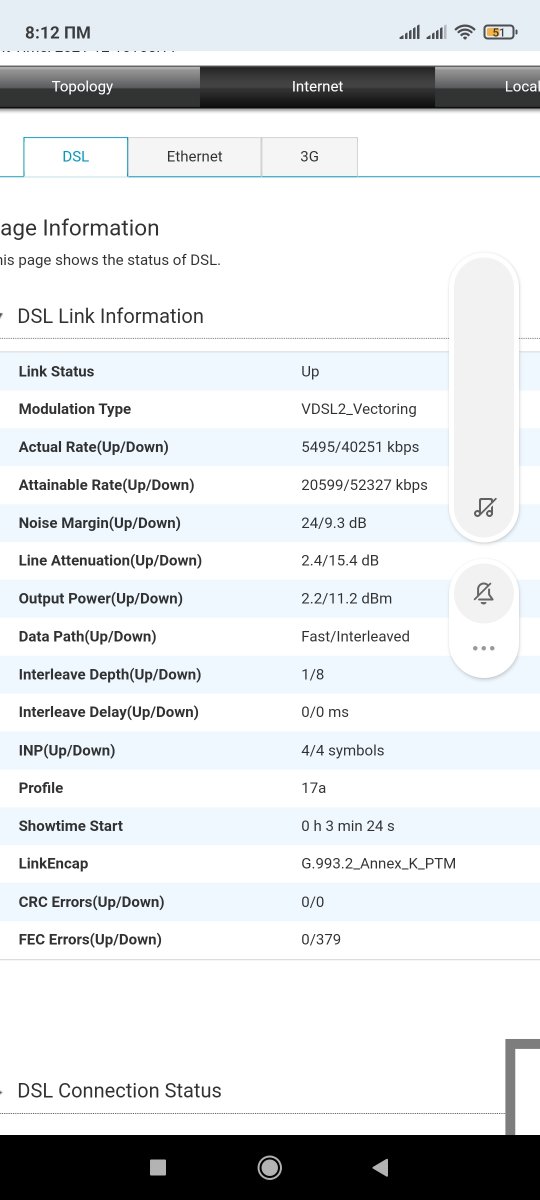Viewport: 540px width, 1200px height.
Task: Tap the Modulation Type row label
Action: coord(75,409)
